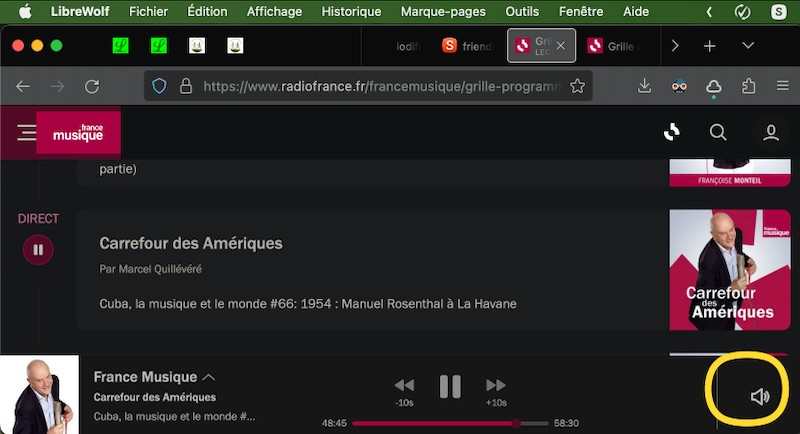800x434 pixels.
Task: Open the browser downloads icon
Action: pos(645,87)
